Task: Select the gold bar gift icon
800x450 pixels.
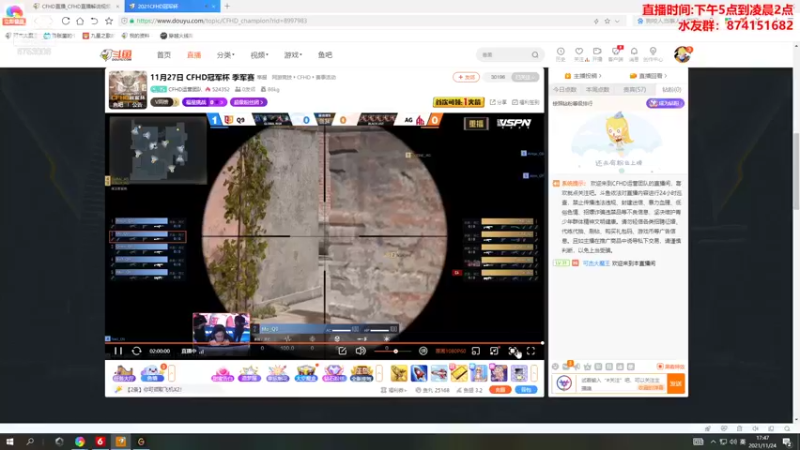Action: coord(459,373)
